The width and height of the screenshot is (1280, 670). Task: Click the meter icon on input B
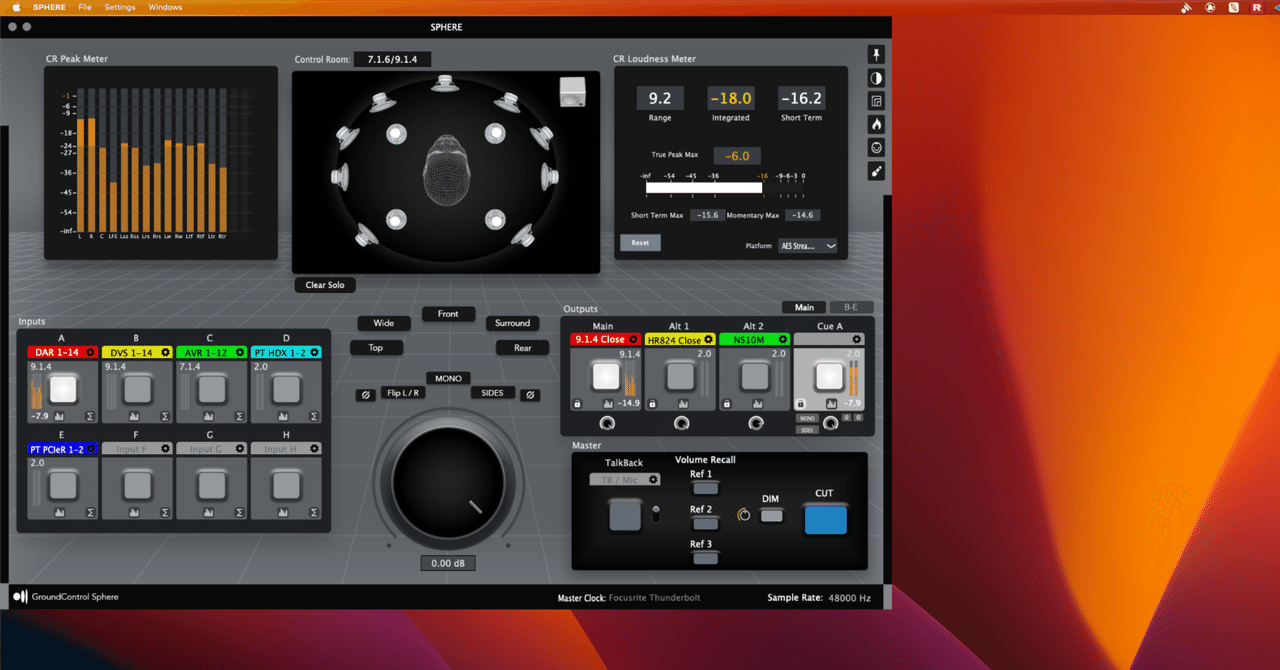(134, 416)
